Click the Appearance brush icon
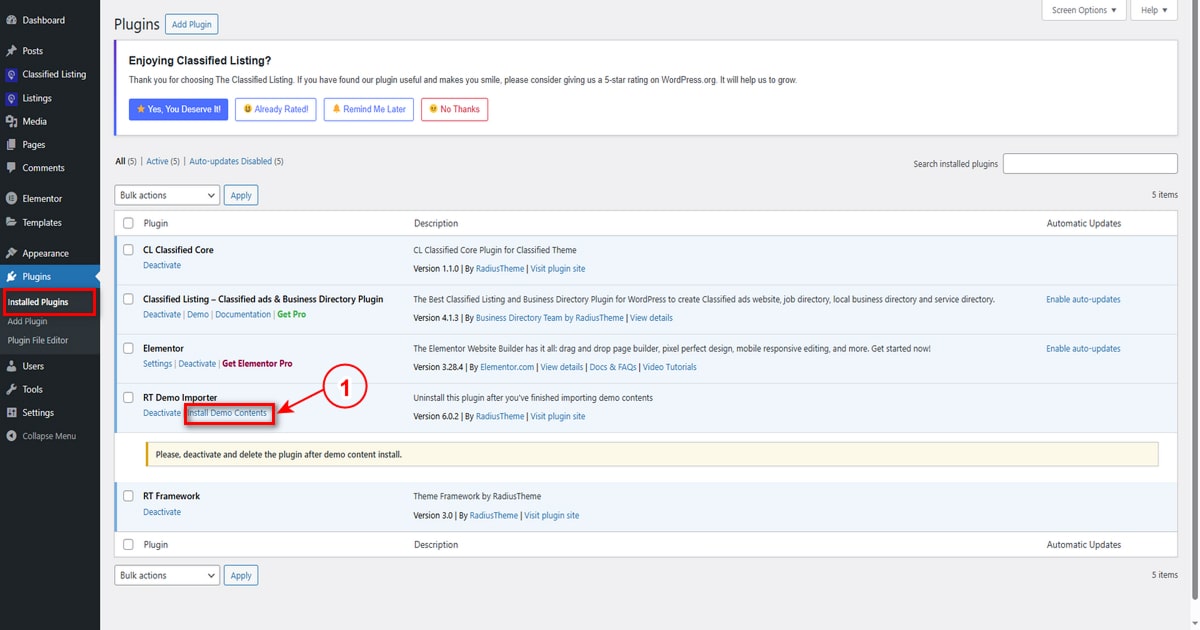 tap(11, 253)
